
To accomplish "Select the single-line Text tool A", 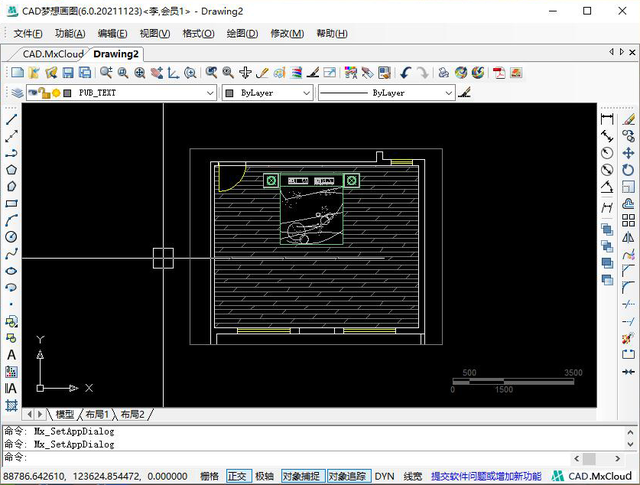I will point(11,355).
